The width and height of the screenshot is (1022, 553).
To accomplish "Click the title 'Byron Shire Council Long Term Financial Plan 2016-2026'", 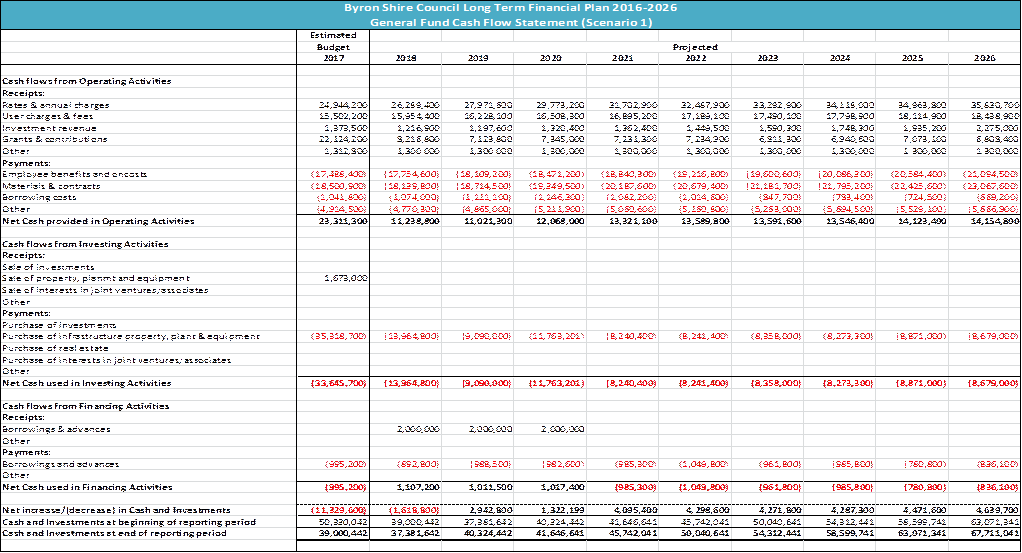I will click(x=510, y=8).
